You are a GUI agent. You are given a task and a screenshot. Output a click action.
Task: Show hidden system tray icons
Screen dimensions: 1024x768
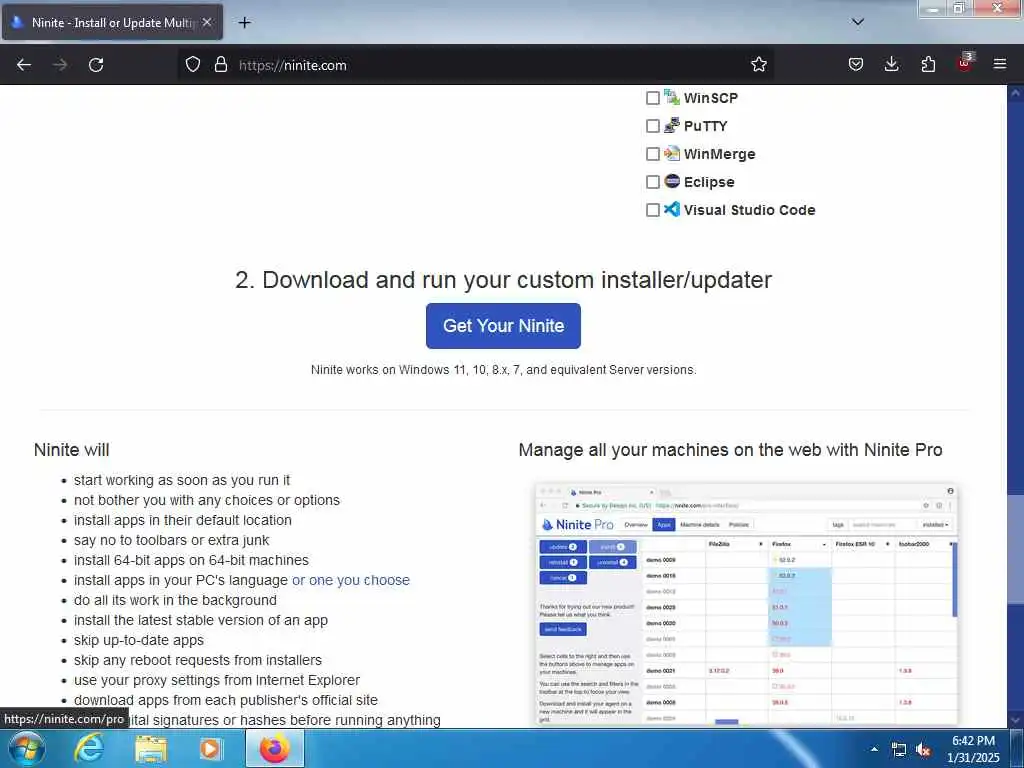coord(874,750)
